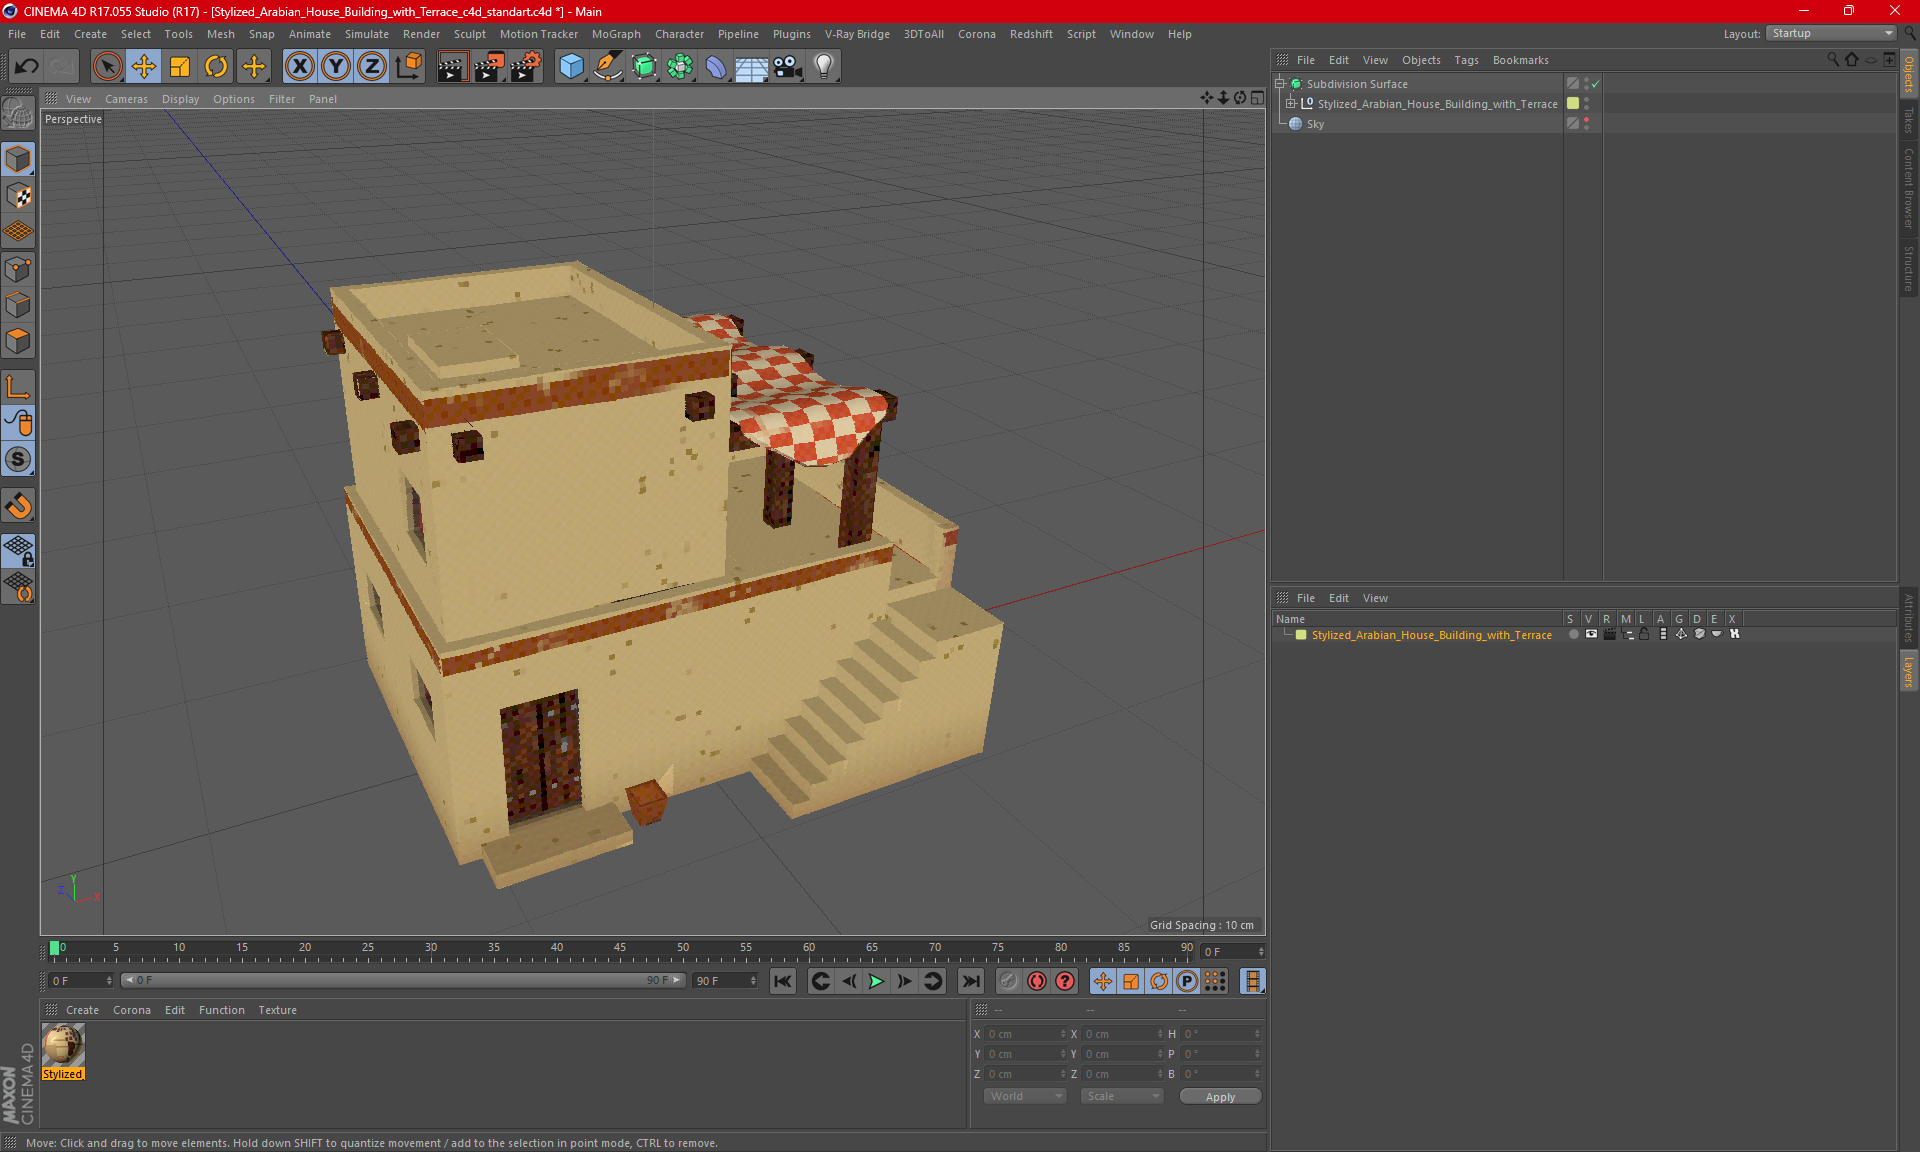Viewport: 1920px width, 1152px height.
Task: Click yellow layer color swatch in Layers
Action: pyautogui.click(x=1301, y=635)
